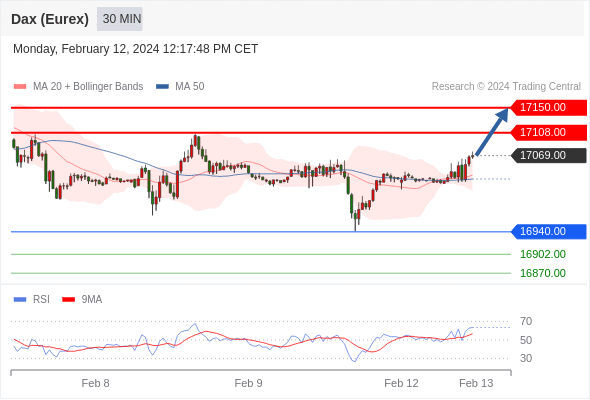Image resolution: width=590 pixels, height=400 pixels.
Task: Click the 16940.00 pivot price tag
Action: click(x=549, y=231)
